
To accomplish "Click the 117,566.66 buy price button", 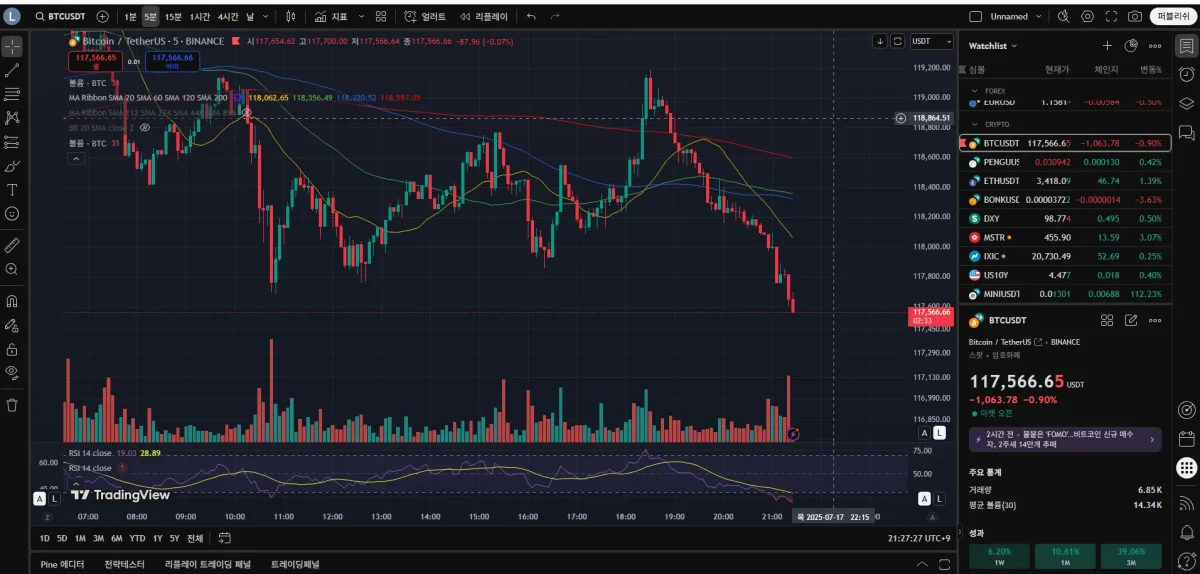I will click(x=172, y=60).
